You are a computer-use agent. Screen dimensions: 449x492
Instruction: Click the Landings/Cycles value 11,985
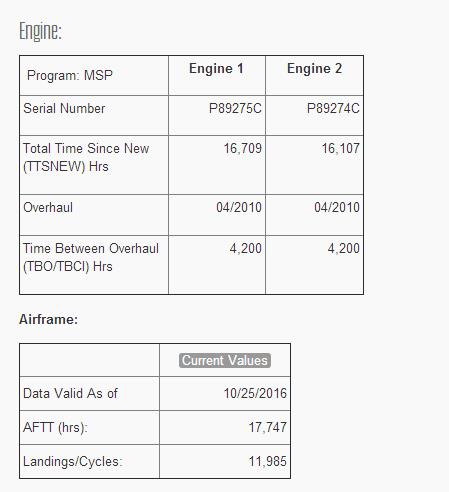tap(268, 462)
